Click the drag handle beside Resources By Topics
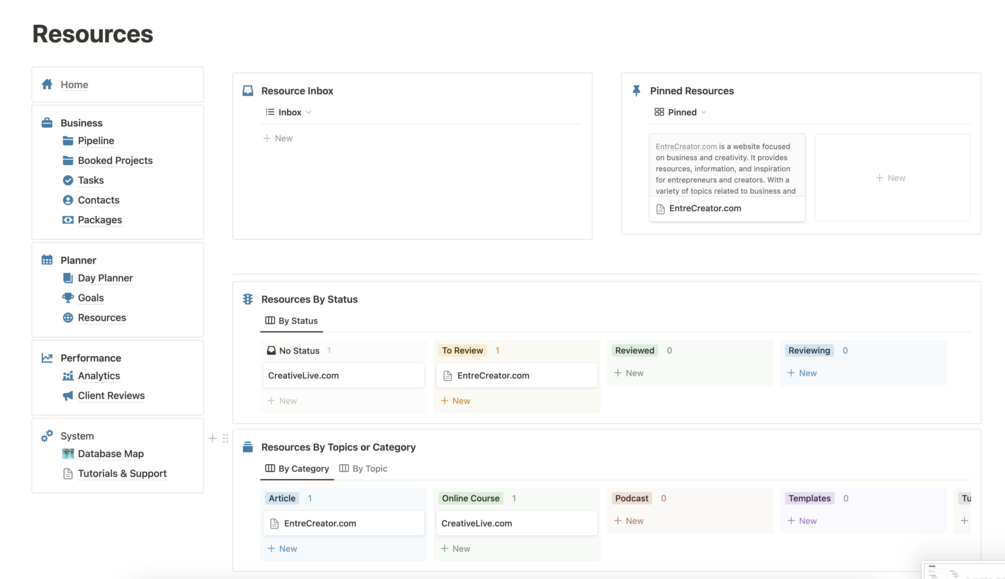 [x=226, y=438]
